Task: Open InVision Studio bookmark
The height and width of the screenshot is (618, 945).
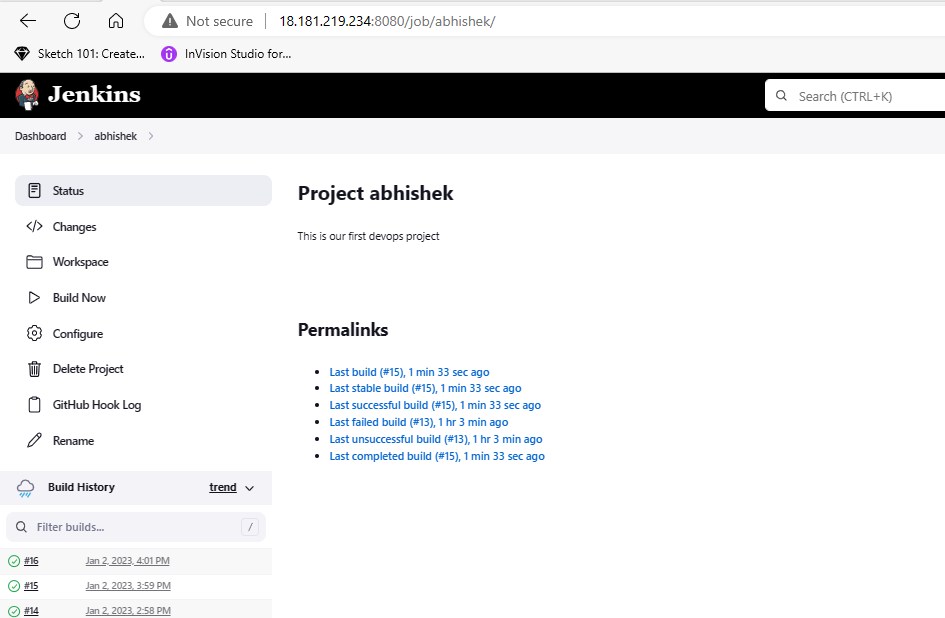Action: click(226, 54)
